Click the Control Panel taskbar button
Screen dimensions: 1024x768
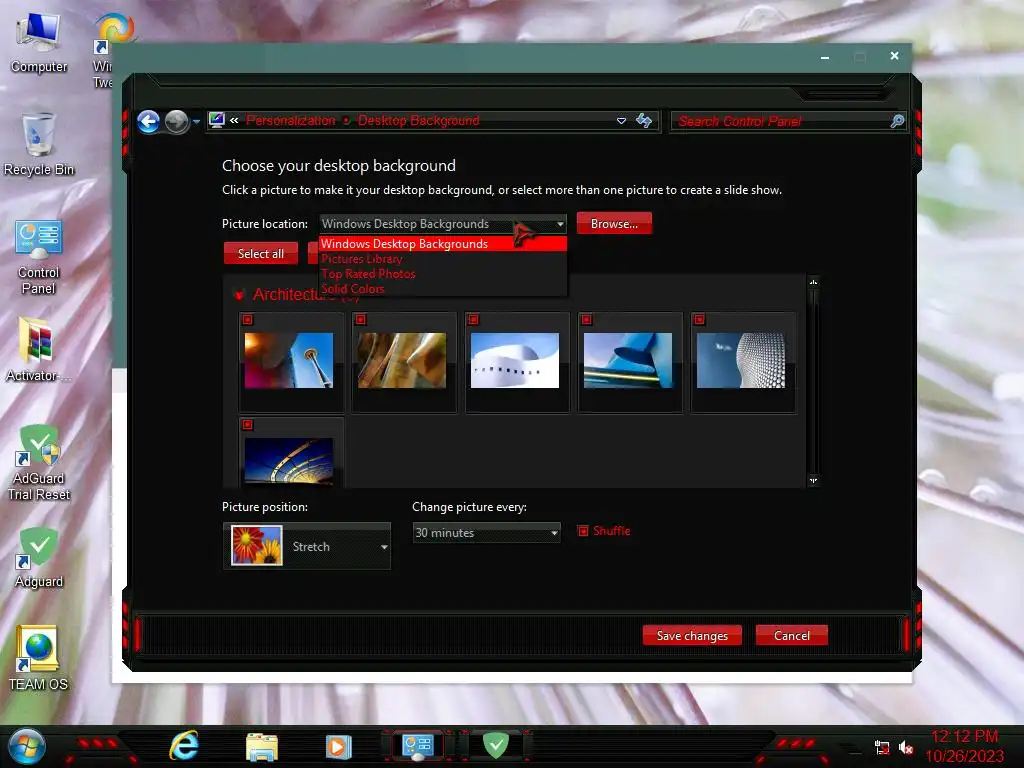pos(418,746)
